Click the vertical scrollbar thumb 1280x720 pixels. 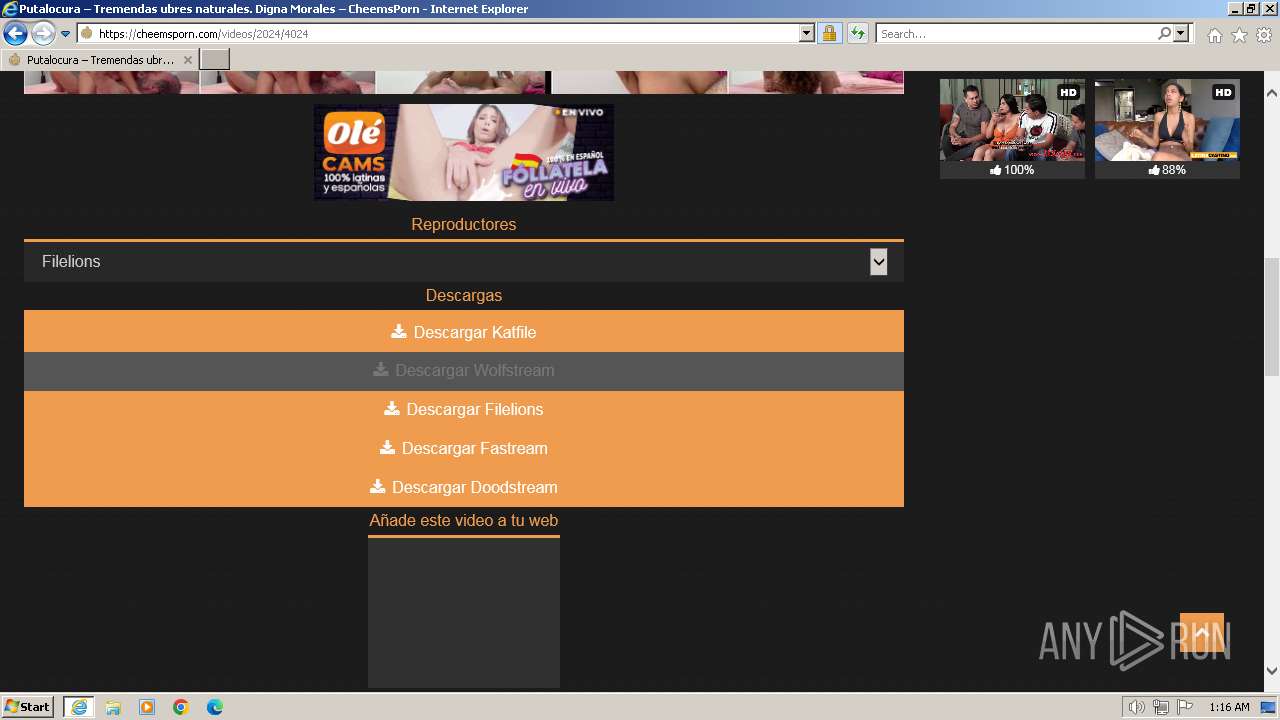pyautogui.click(x=1272, y=317)
